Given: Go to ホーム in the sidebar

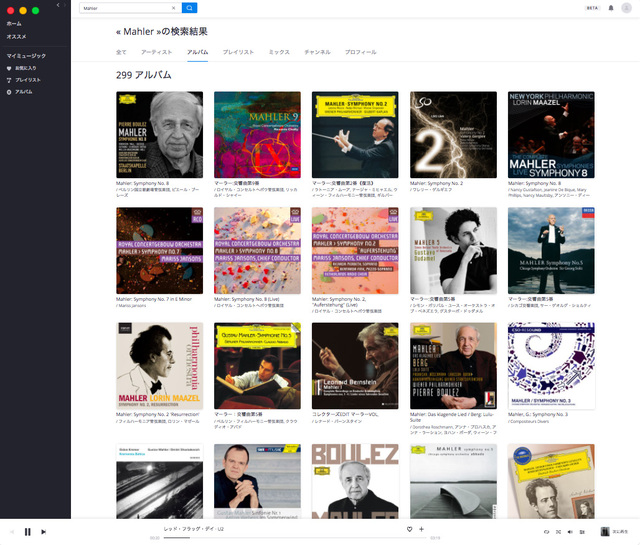Looking at the screenshot, I should coord(14,23).
